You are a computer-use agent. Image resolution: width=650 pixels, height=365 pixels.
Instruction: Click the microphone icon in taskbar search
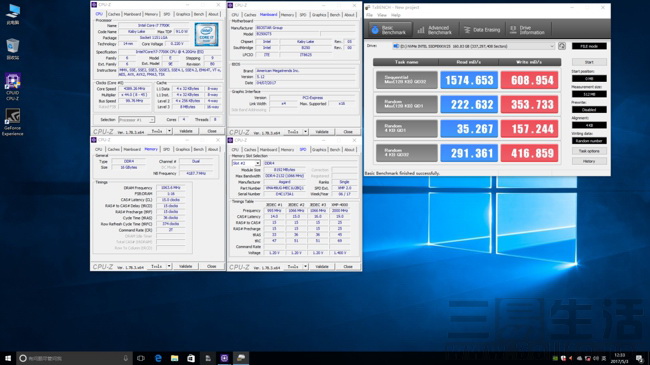(x=126, y=358)
